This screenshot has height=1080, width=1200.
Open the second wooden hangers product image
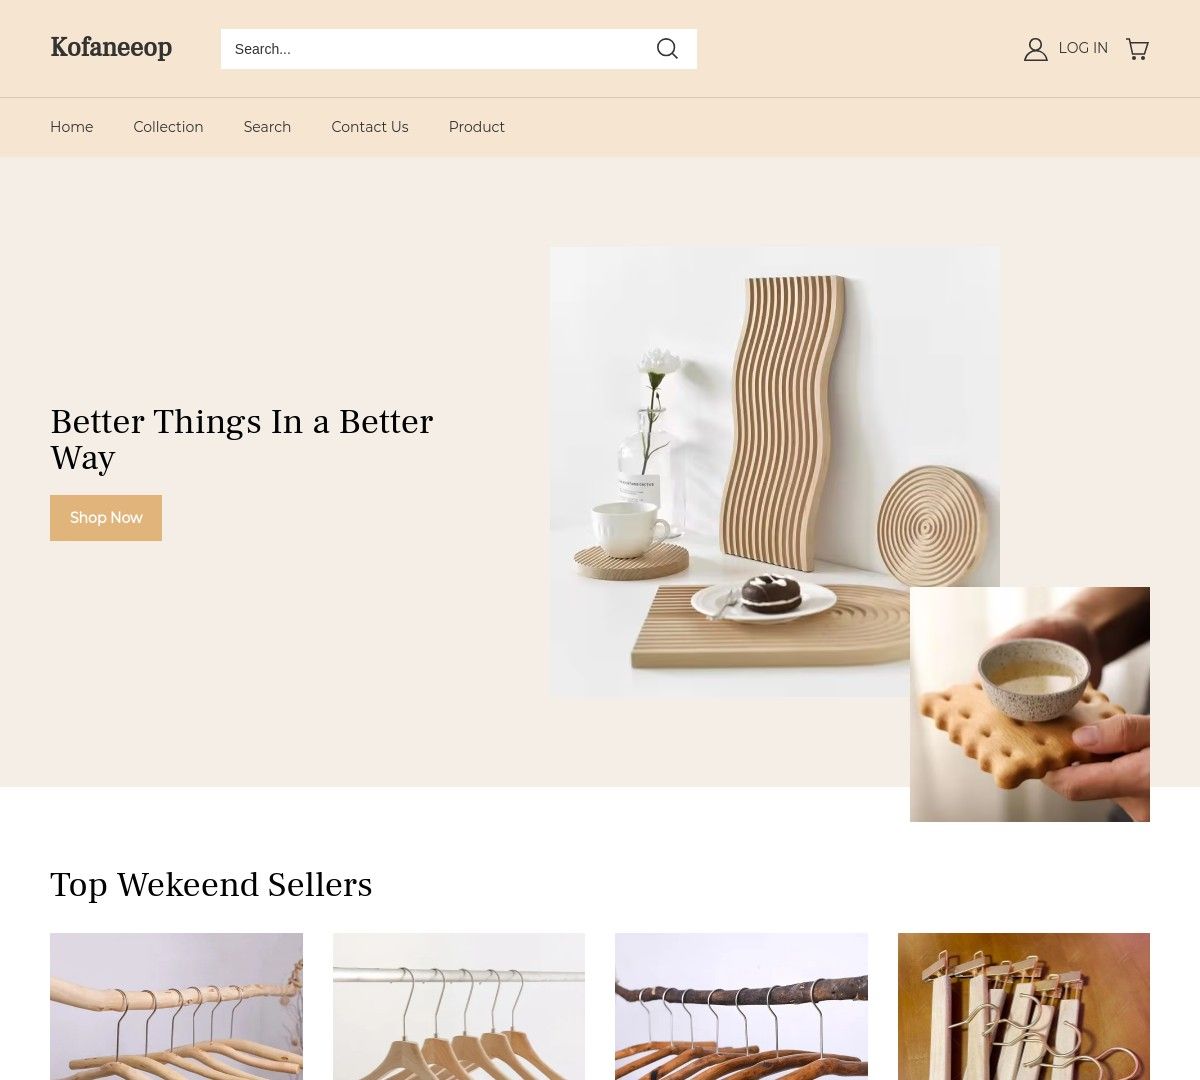tap(459, 1006)
